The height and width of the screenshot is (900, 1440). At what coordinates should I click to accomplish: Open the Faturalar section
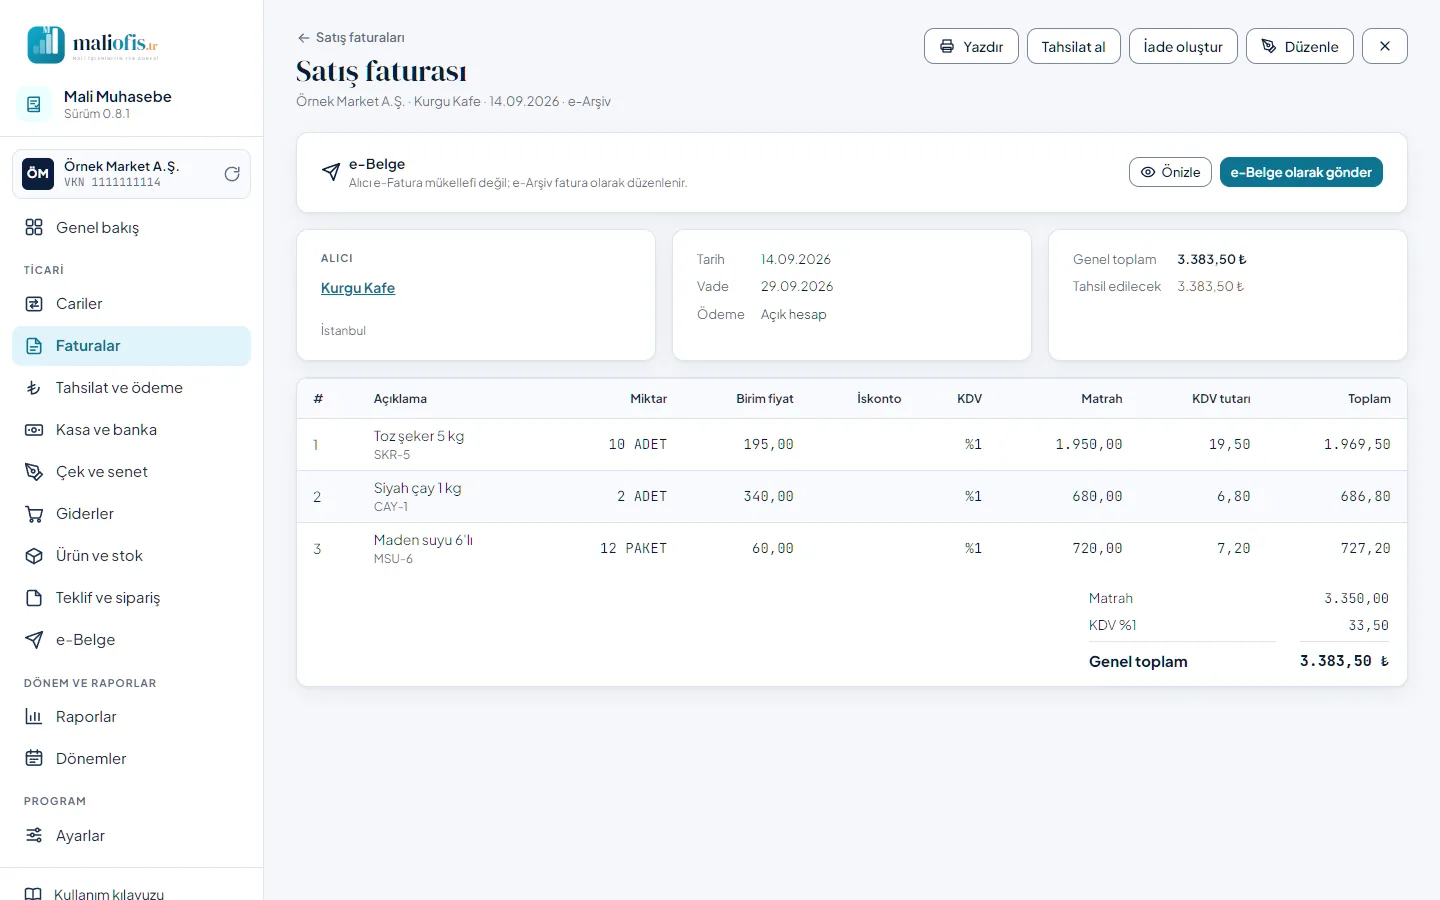click(x=131, y=346)
